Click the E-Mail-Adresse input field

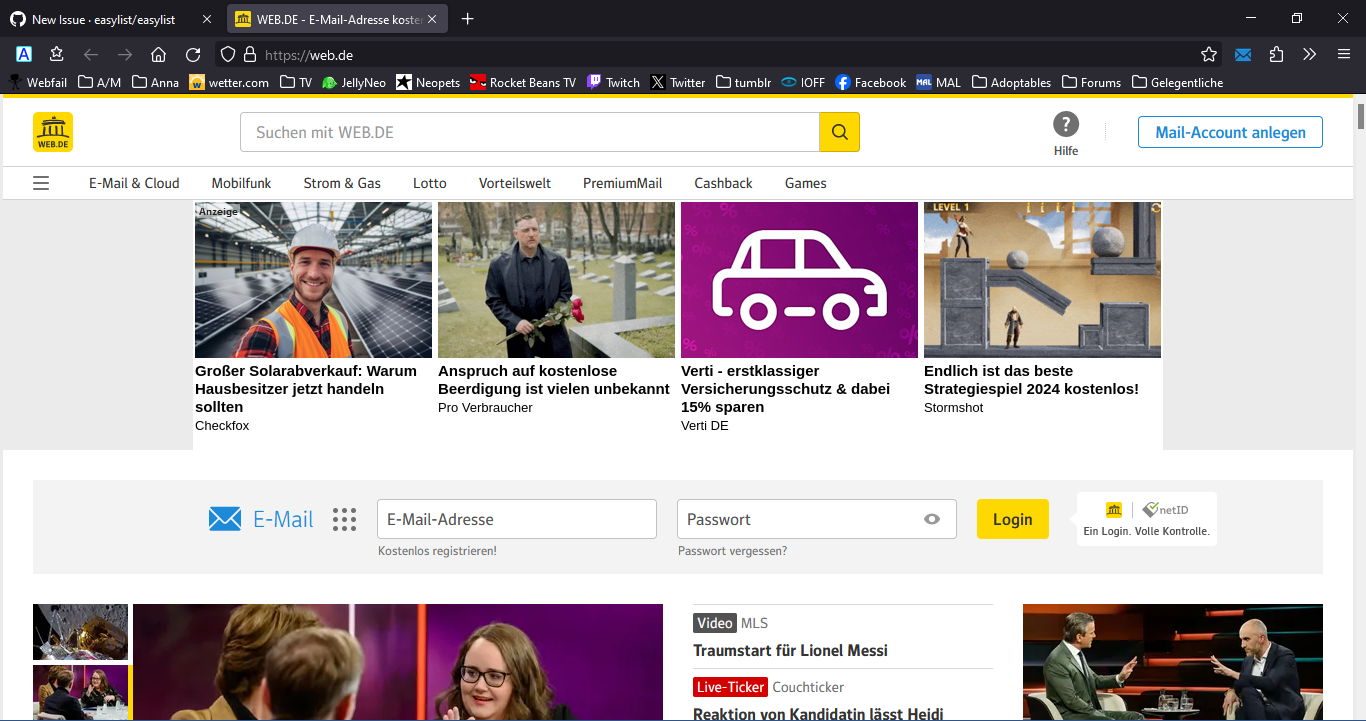[x=516, y=519]
